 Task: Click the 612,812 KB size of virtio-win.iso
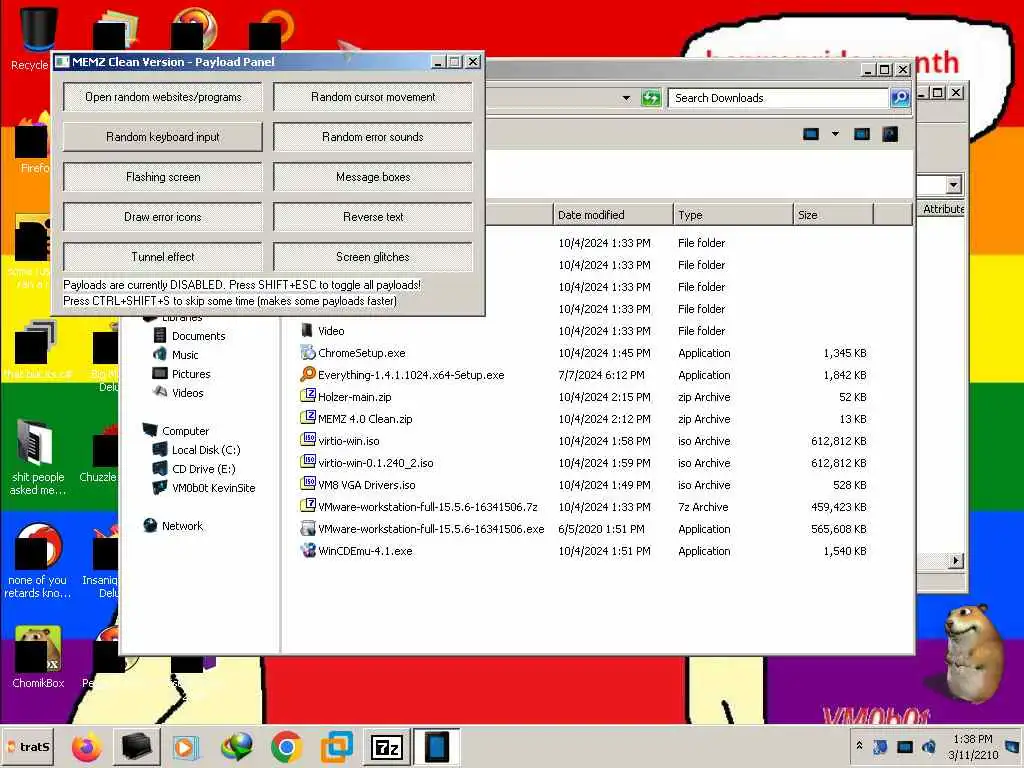(x=839, y=441)
